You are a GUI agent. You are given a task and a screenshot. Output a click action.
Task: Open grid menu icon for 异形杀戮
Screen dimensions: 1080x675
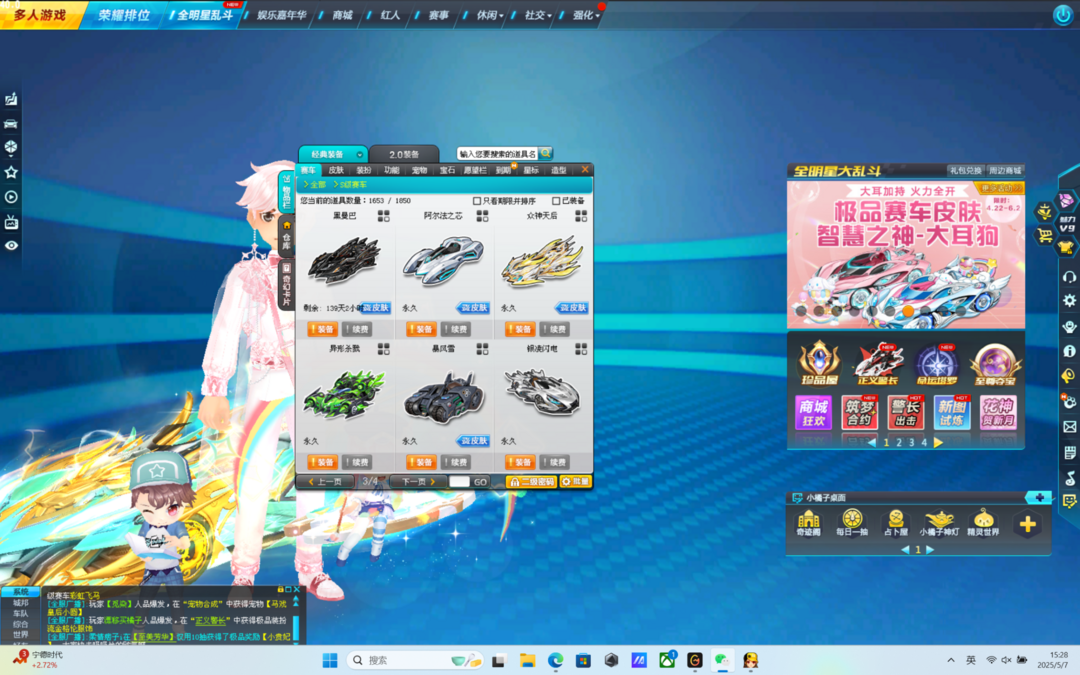pos(384,349)
